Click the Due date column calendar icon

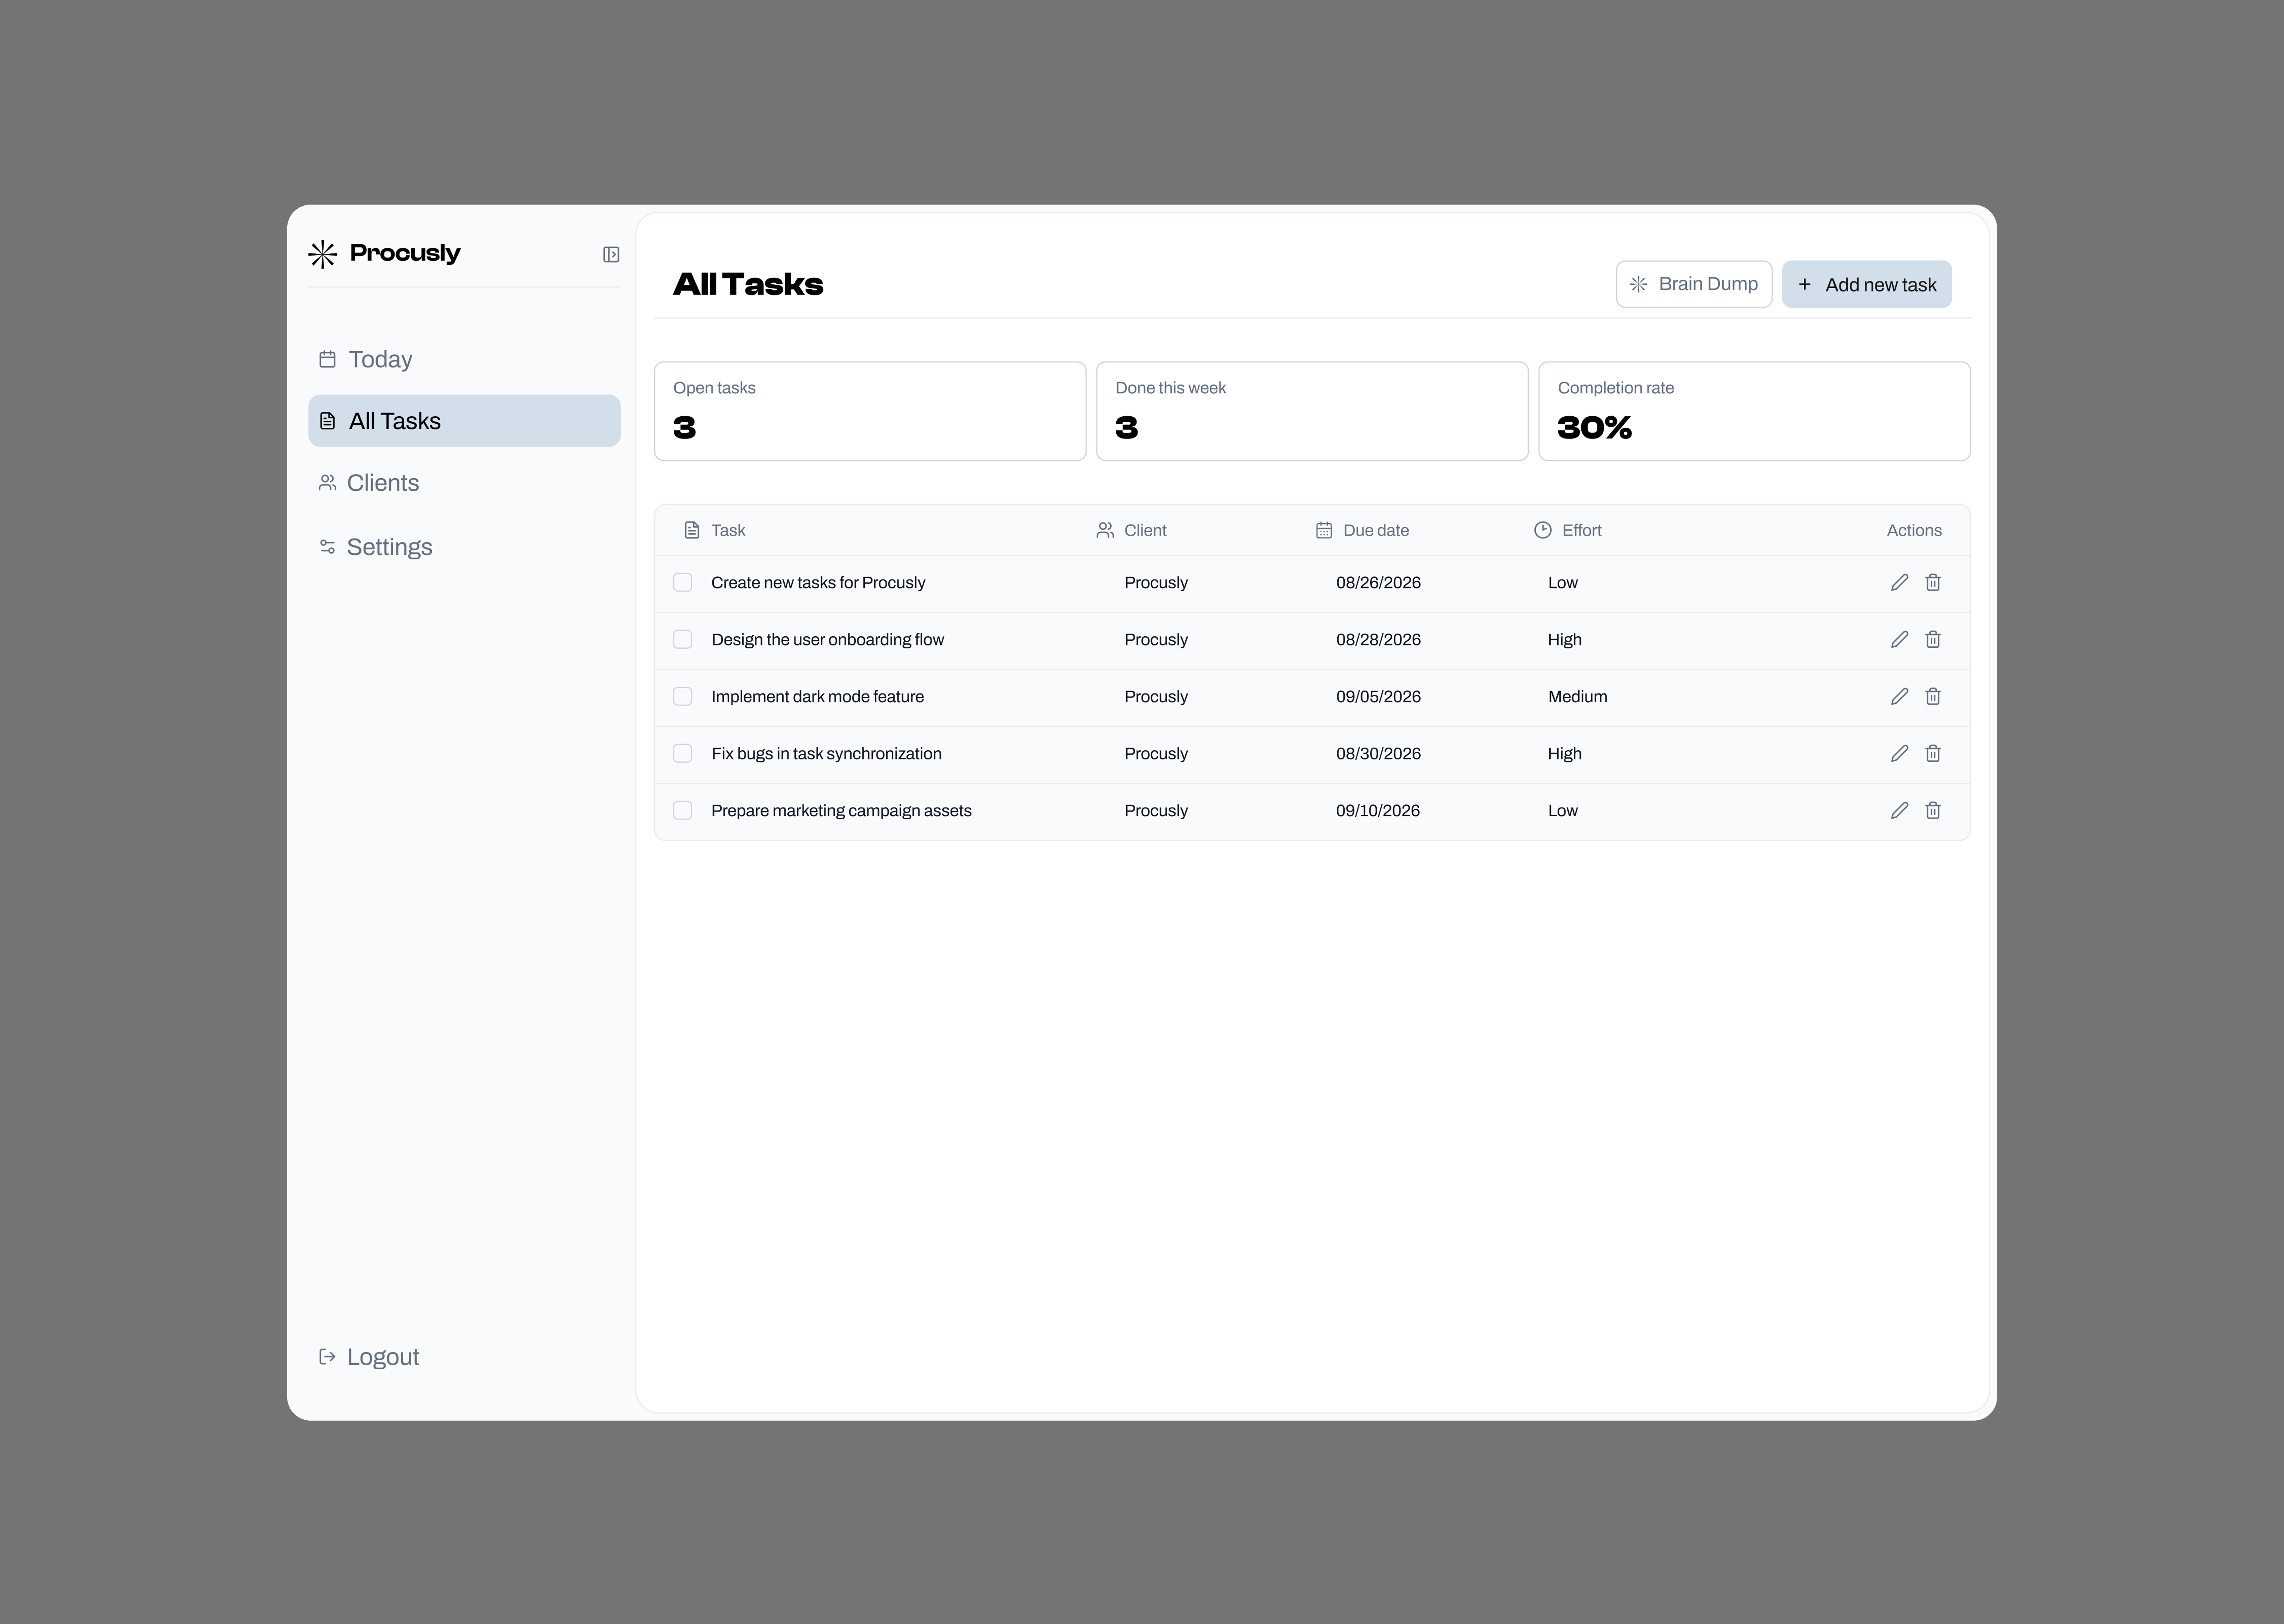(1324, 530)
